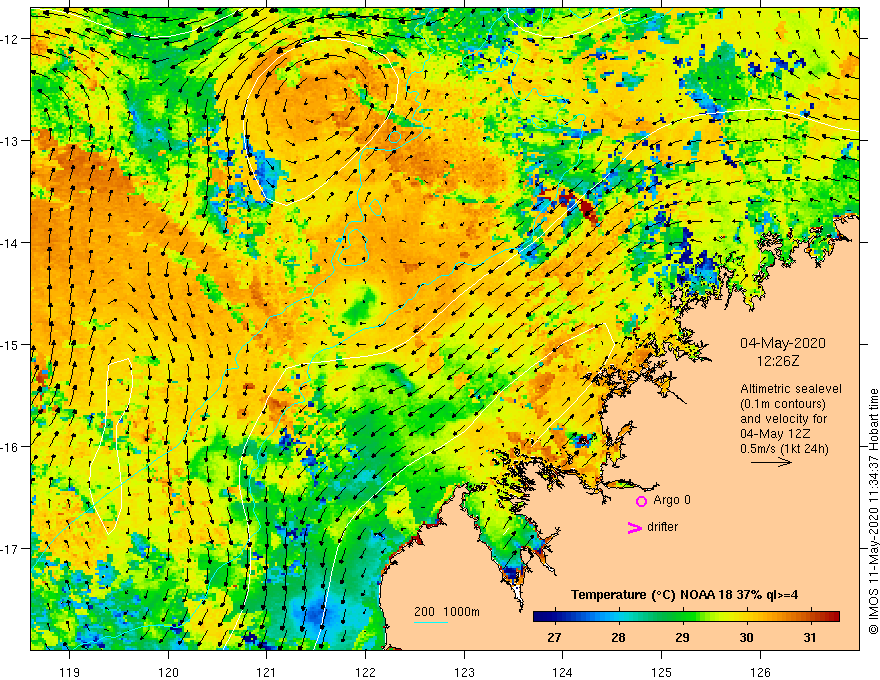Click the colorbar tick label 27
The image size is (880, 680).
click(x=554, y=637)
